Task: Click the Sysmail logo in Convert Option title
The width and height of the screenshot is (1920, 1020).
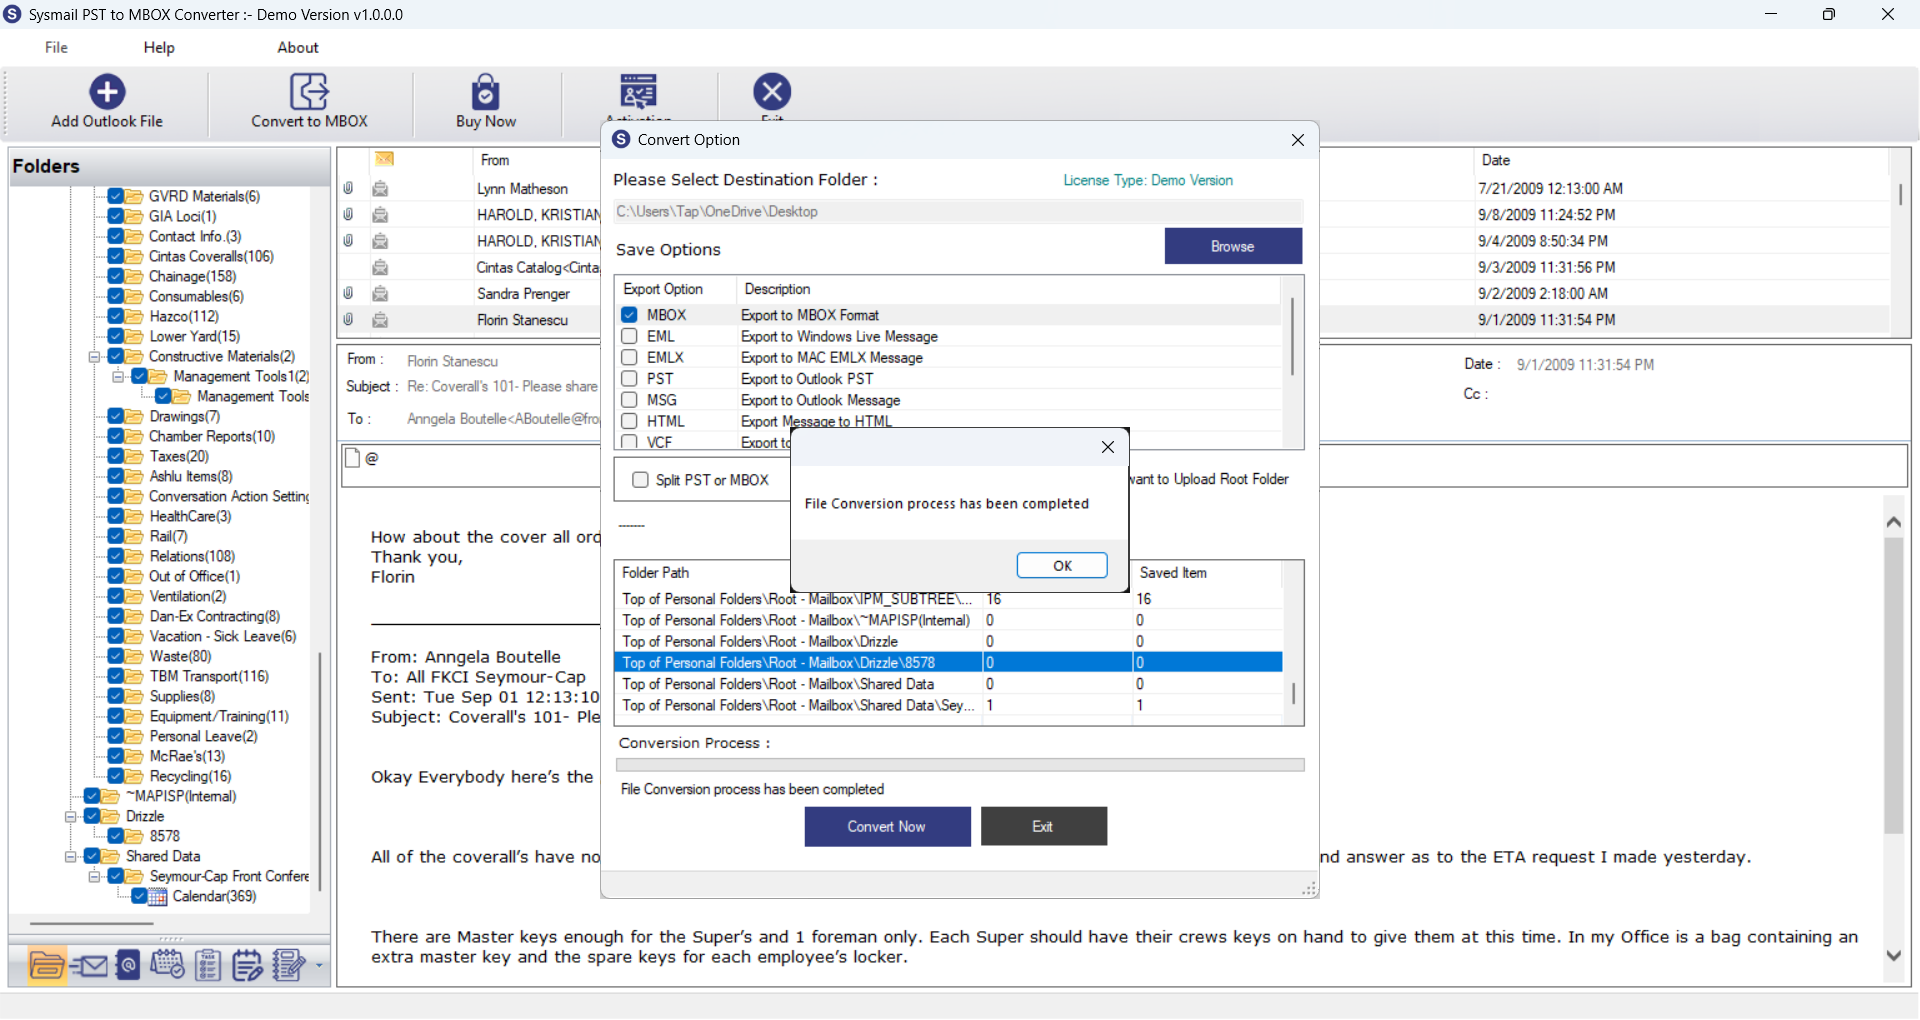Action: tap(621, 139)
